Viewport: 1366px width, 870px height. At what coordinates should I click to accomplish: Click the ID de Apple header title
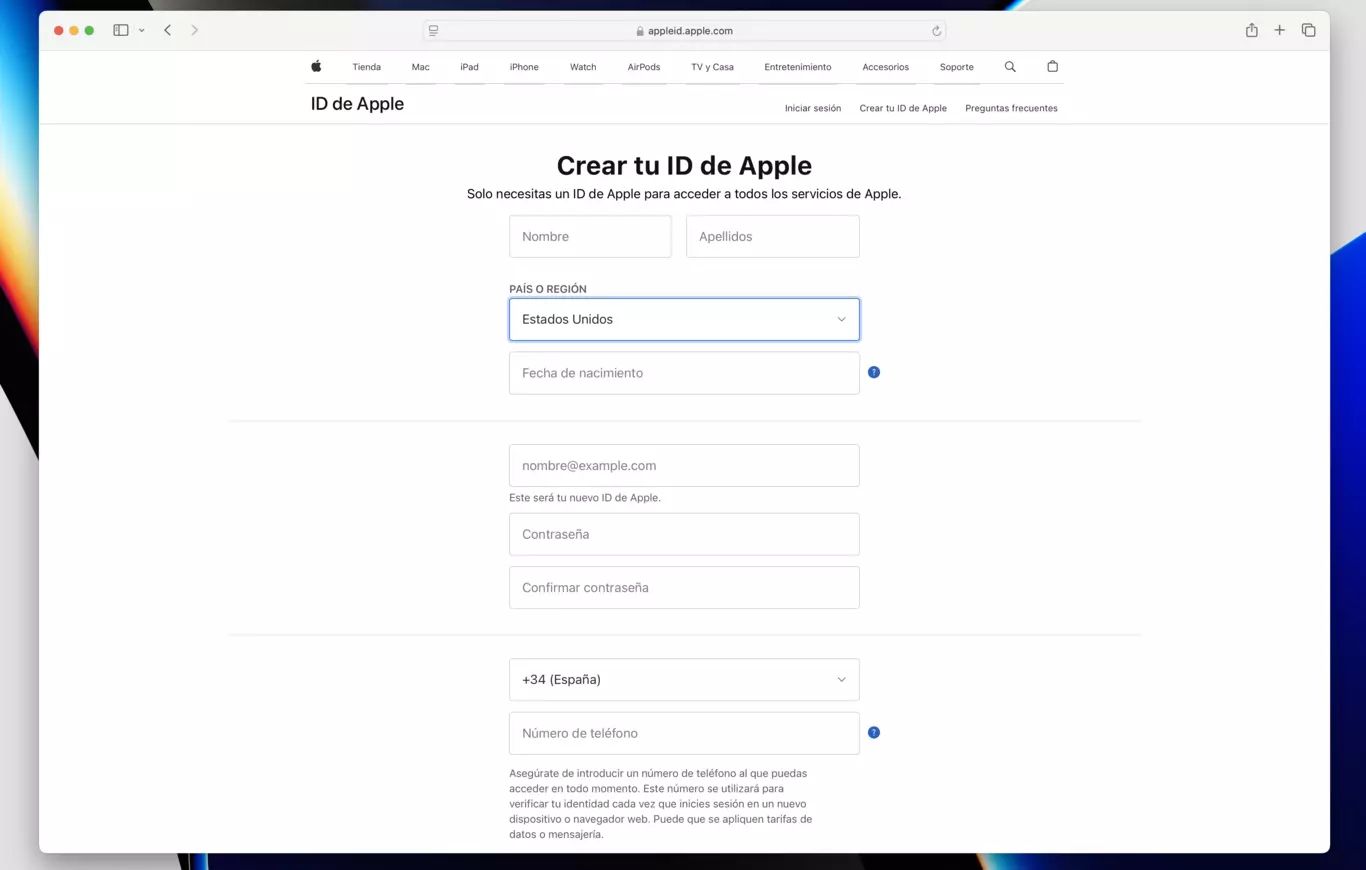click(x=357, y=104)
